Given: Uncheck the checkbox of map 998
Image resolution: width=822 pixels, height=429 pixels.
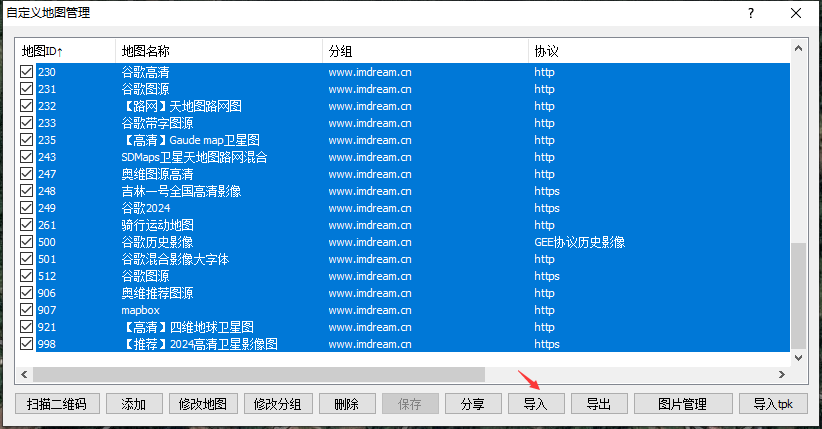Looking at the screenshot, I should point(26,344).
